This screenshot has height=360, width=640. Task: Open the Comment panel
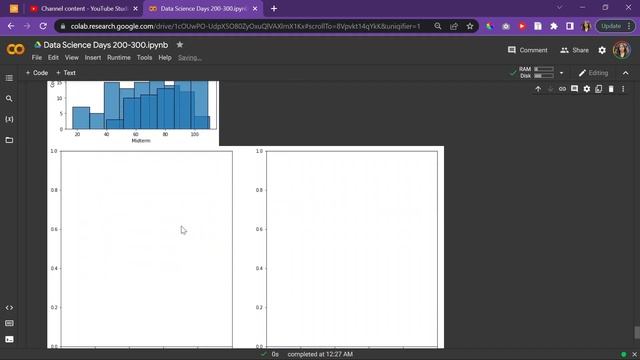tap(527, 50)
